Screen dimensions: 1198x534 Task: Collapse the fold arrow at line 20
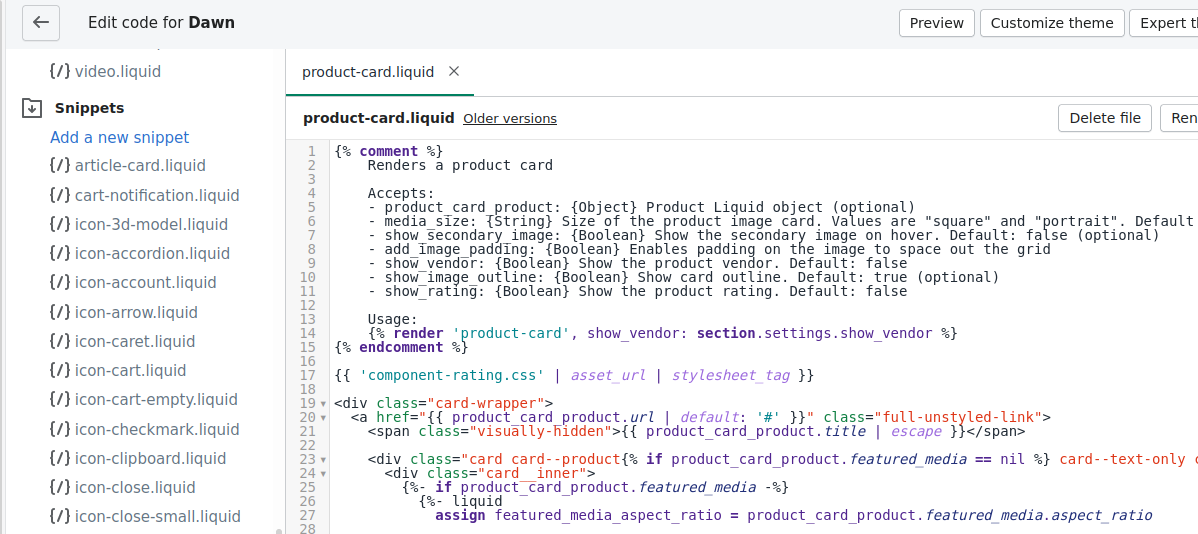pos(323,418)
